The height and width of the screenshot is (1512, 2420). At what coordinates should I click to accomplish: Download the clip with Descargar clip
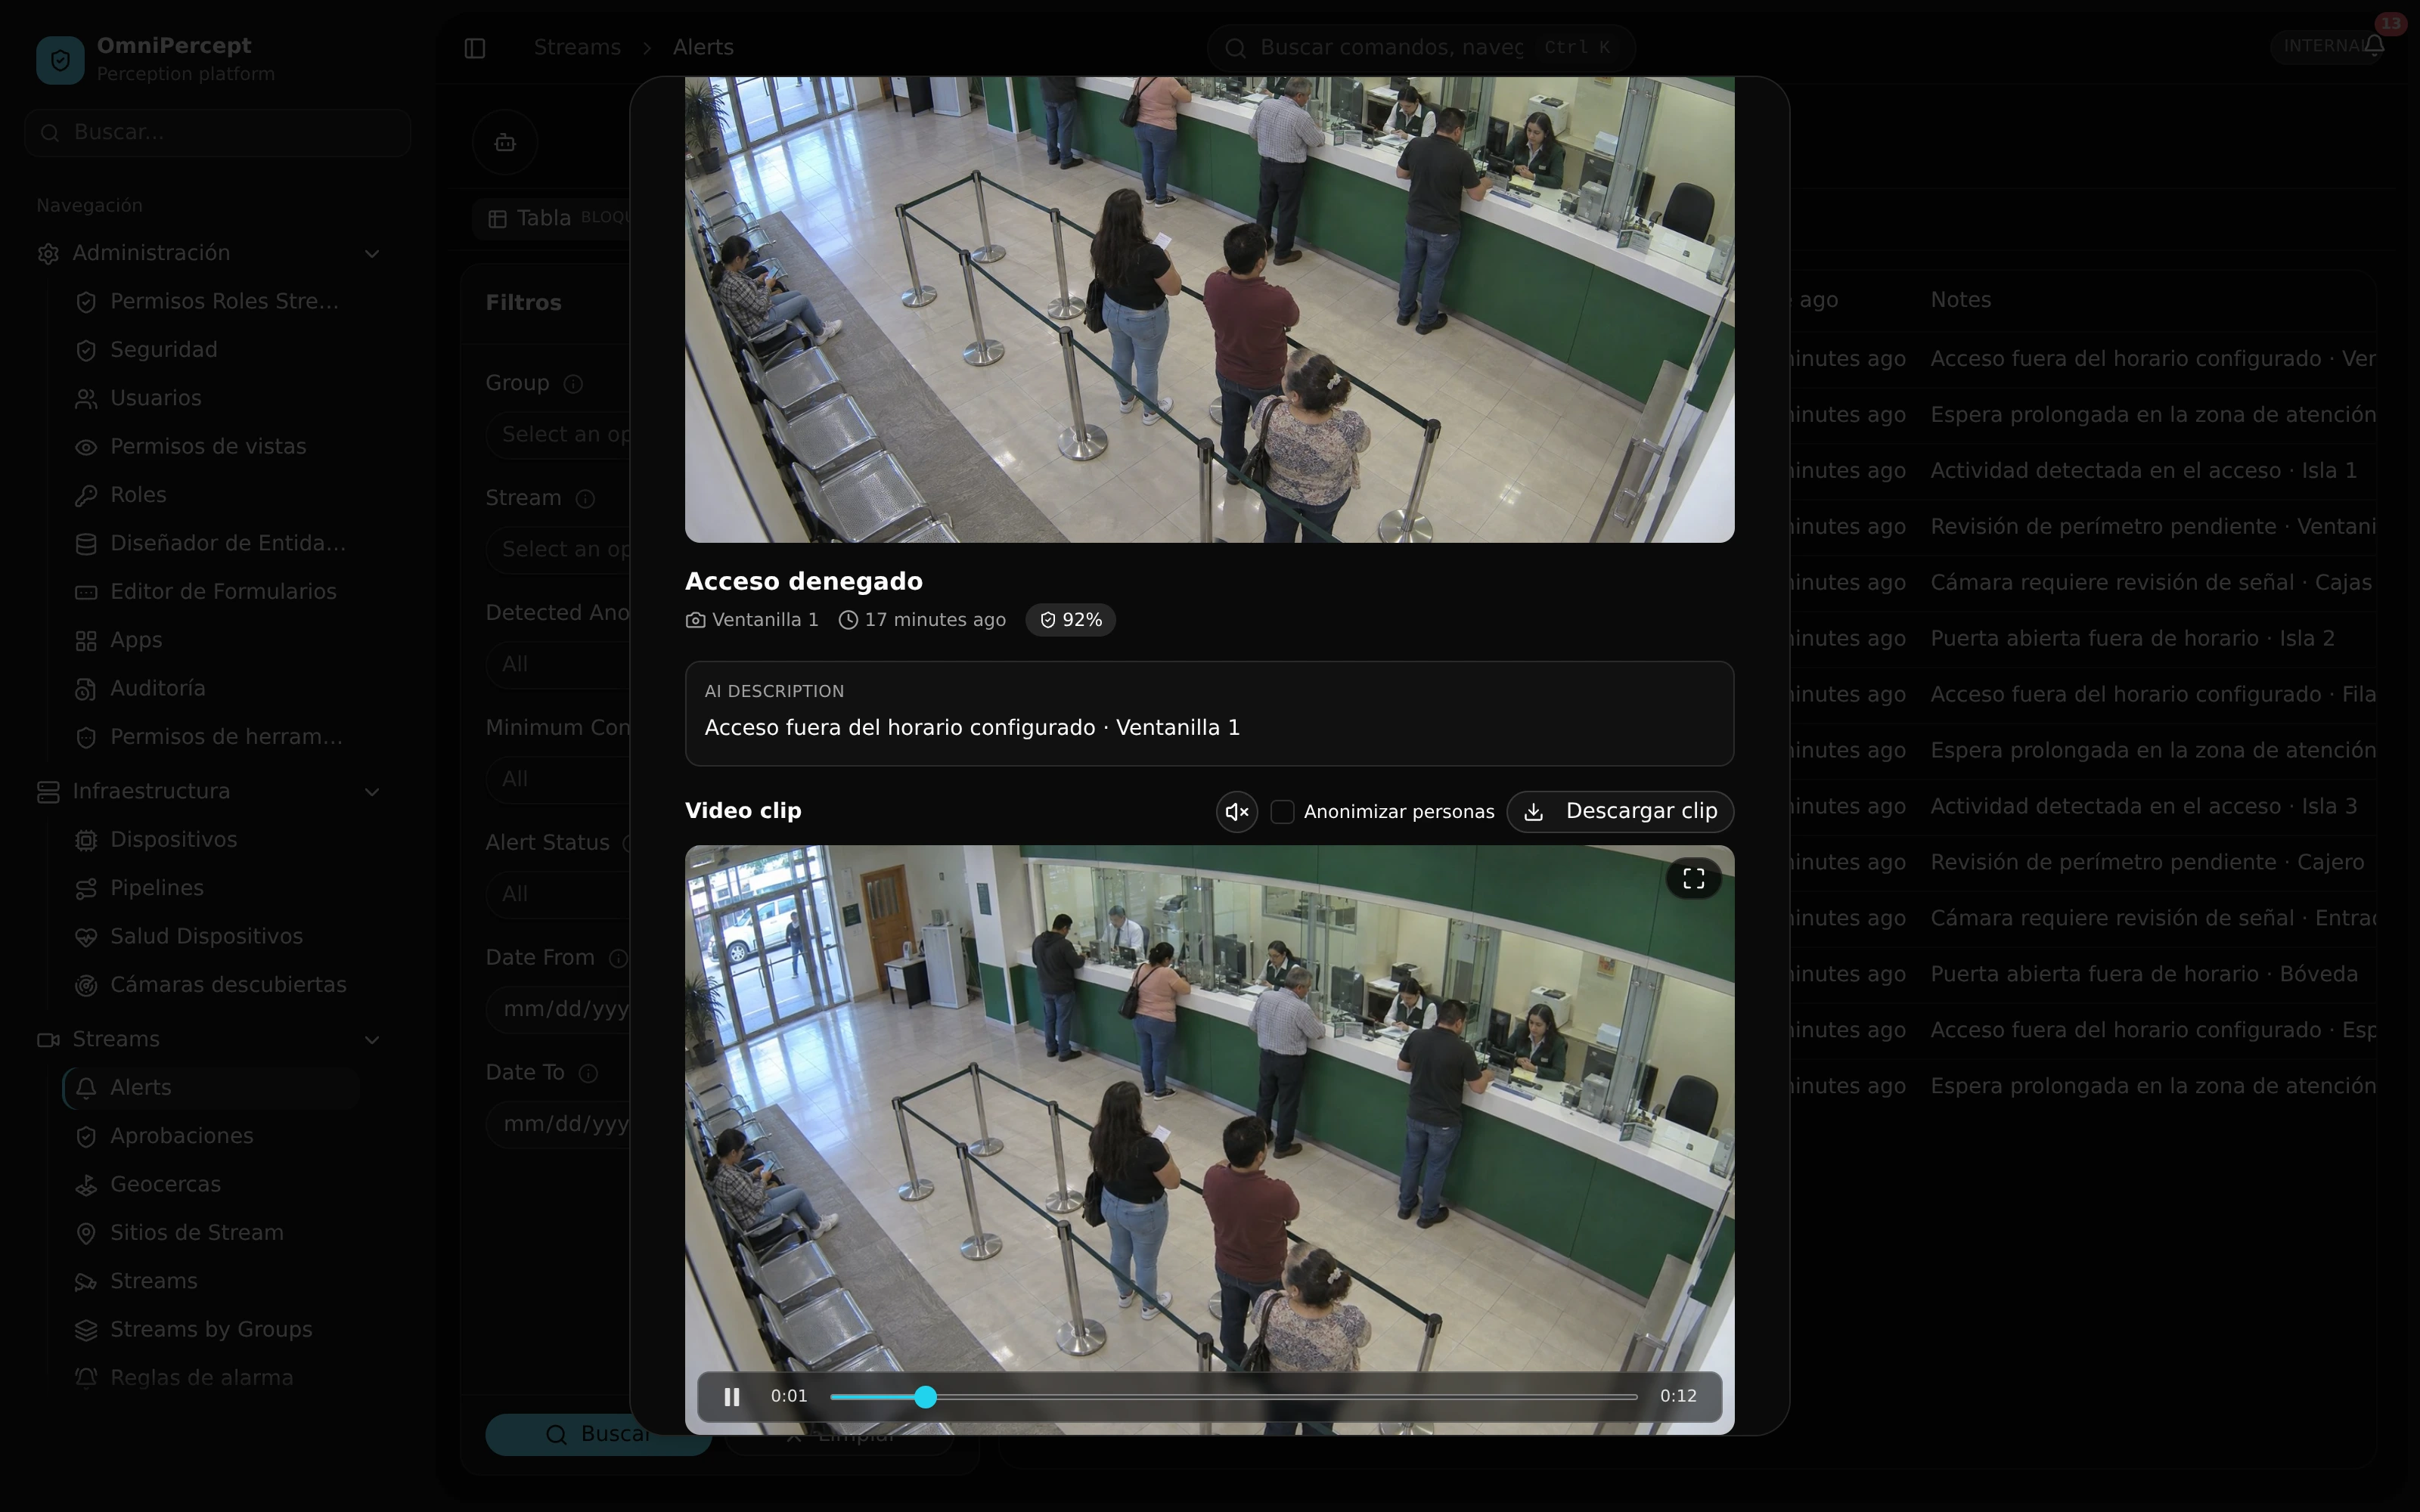[1620, 811]
